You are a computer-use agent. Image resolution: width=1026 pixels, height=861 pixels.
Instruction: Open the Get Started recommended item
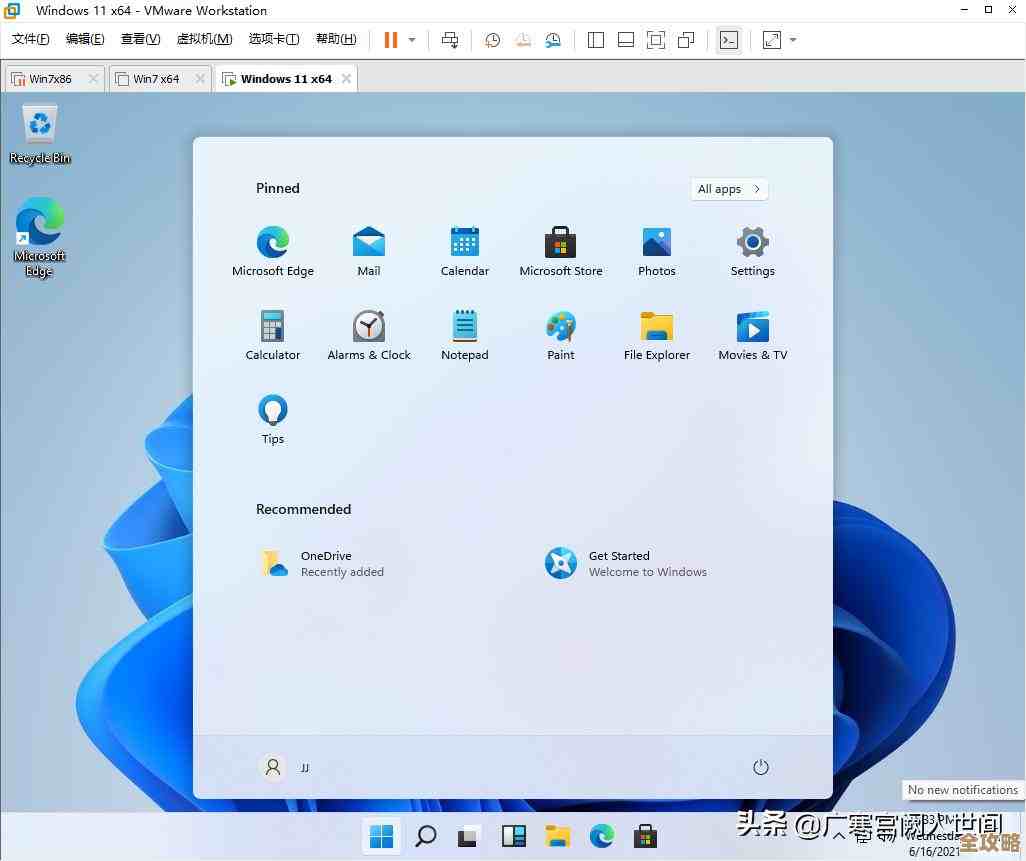tap(619, 563)
